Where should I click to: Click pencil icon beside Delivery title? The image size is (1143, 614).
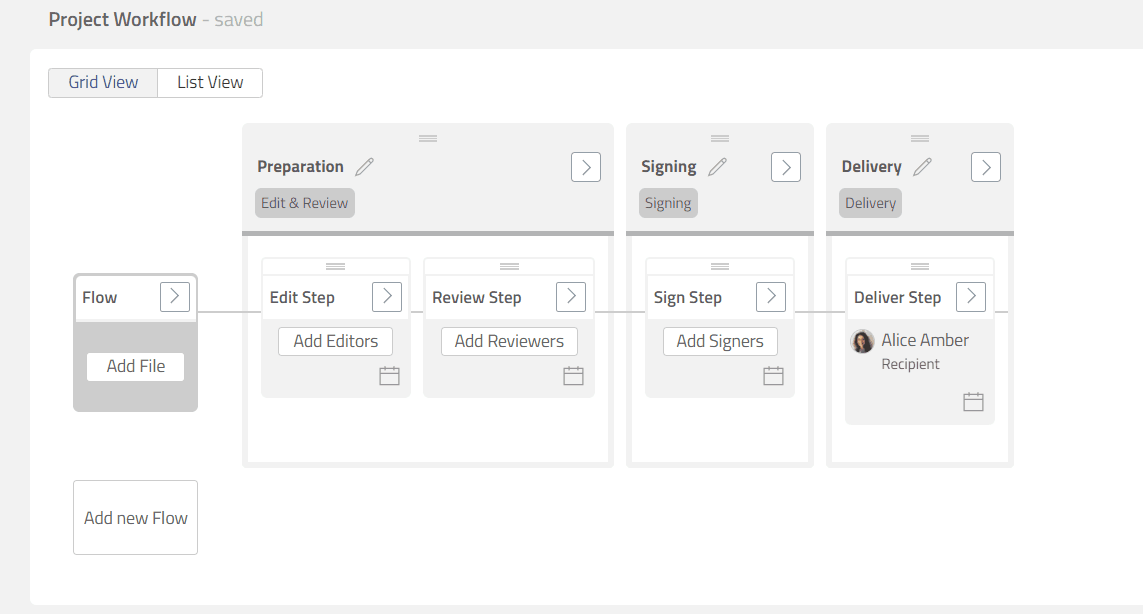(x=922, y=167)
